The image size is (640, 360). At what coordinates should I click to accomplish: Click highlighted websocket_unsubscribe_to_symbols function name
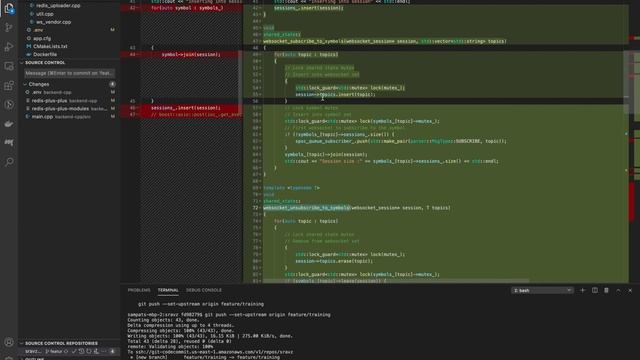coord(306,208)
